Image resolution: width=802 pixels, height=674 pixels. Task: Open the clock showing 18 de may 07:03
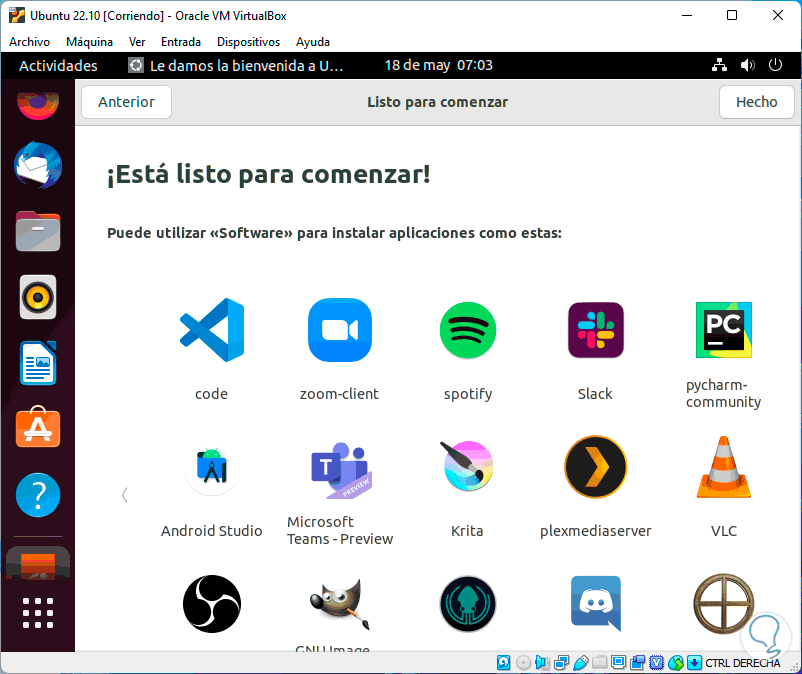tap(438, 65)
